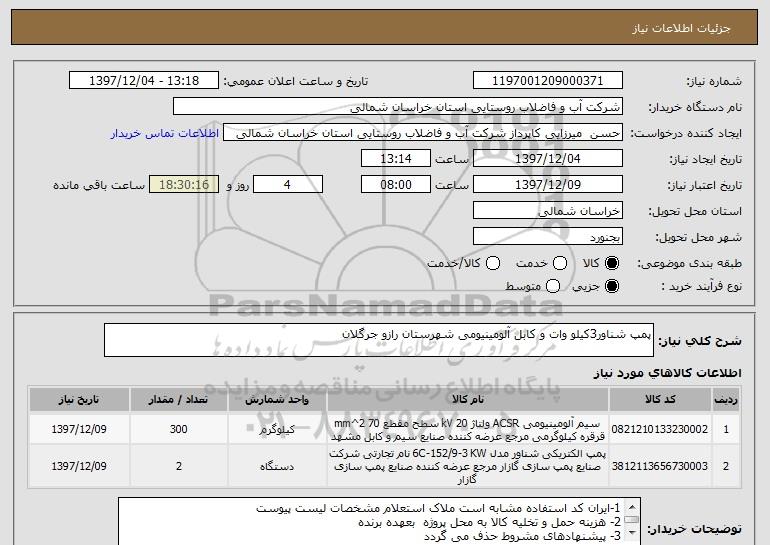Viewport: 770px width, 545px height.
Task: Click the quantity cell 2 for the pump row
Action: click(179, 466)
